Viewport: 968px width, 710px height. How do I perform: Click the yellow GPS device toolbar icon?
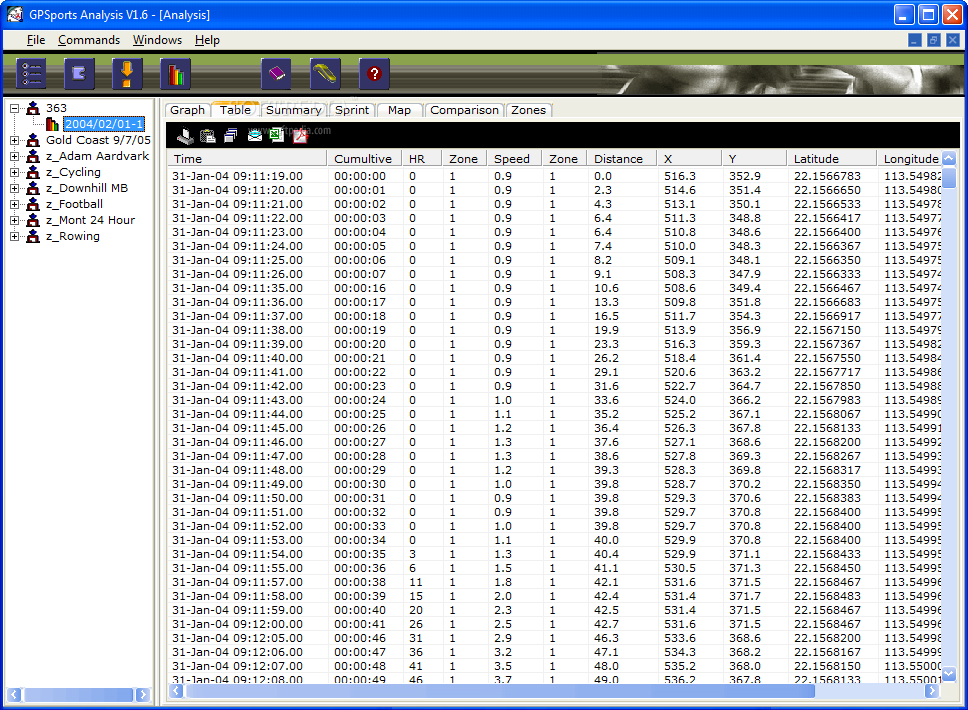tap(325, 74)
